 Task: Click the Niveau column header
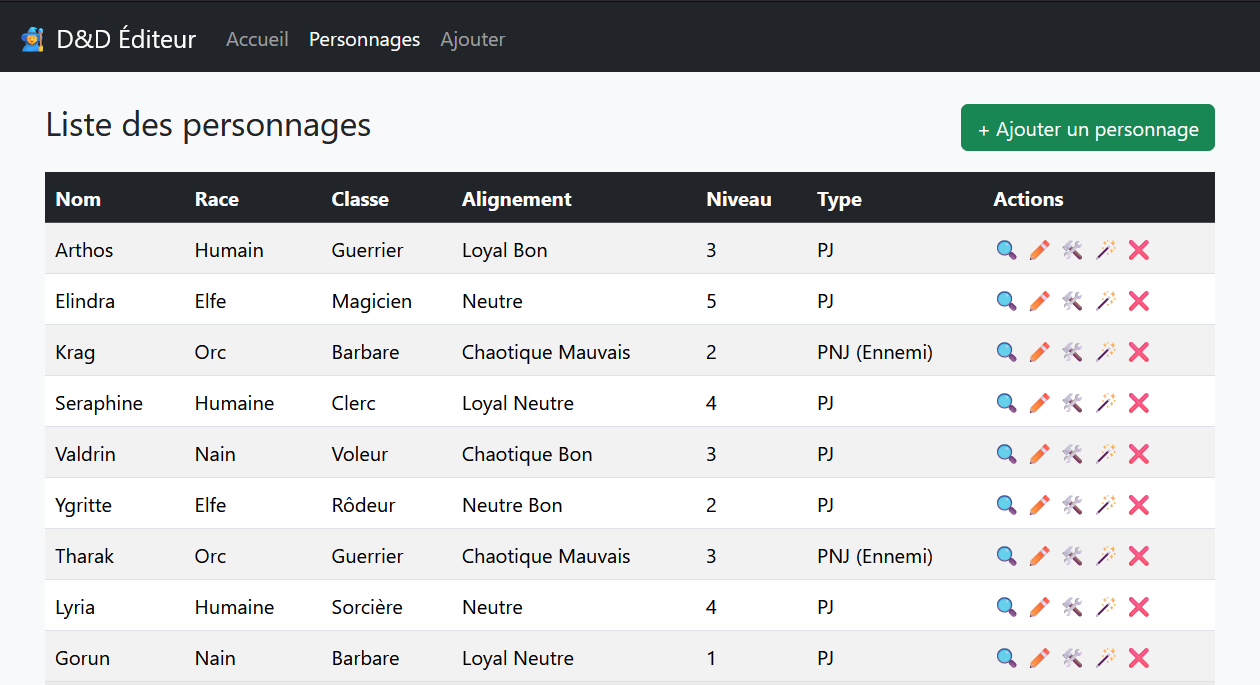pyautogui.click(x=739, y=199)
